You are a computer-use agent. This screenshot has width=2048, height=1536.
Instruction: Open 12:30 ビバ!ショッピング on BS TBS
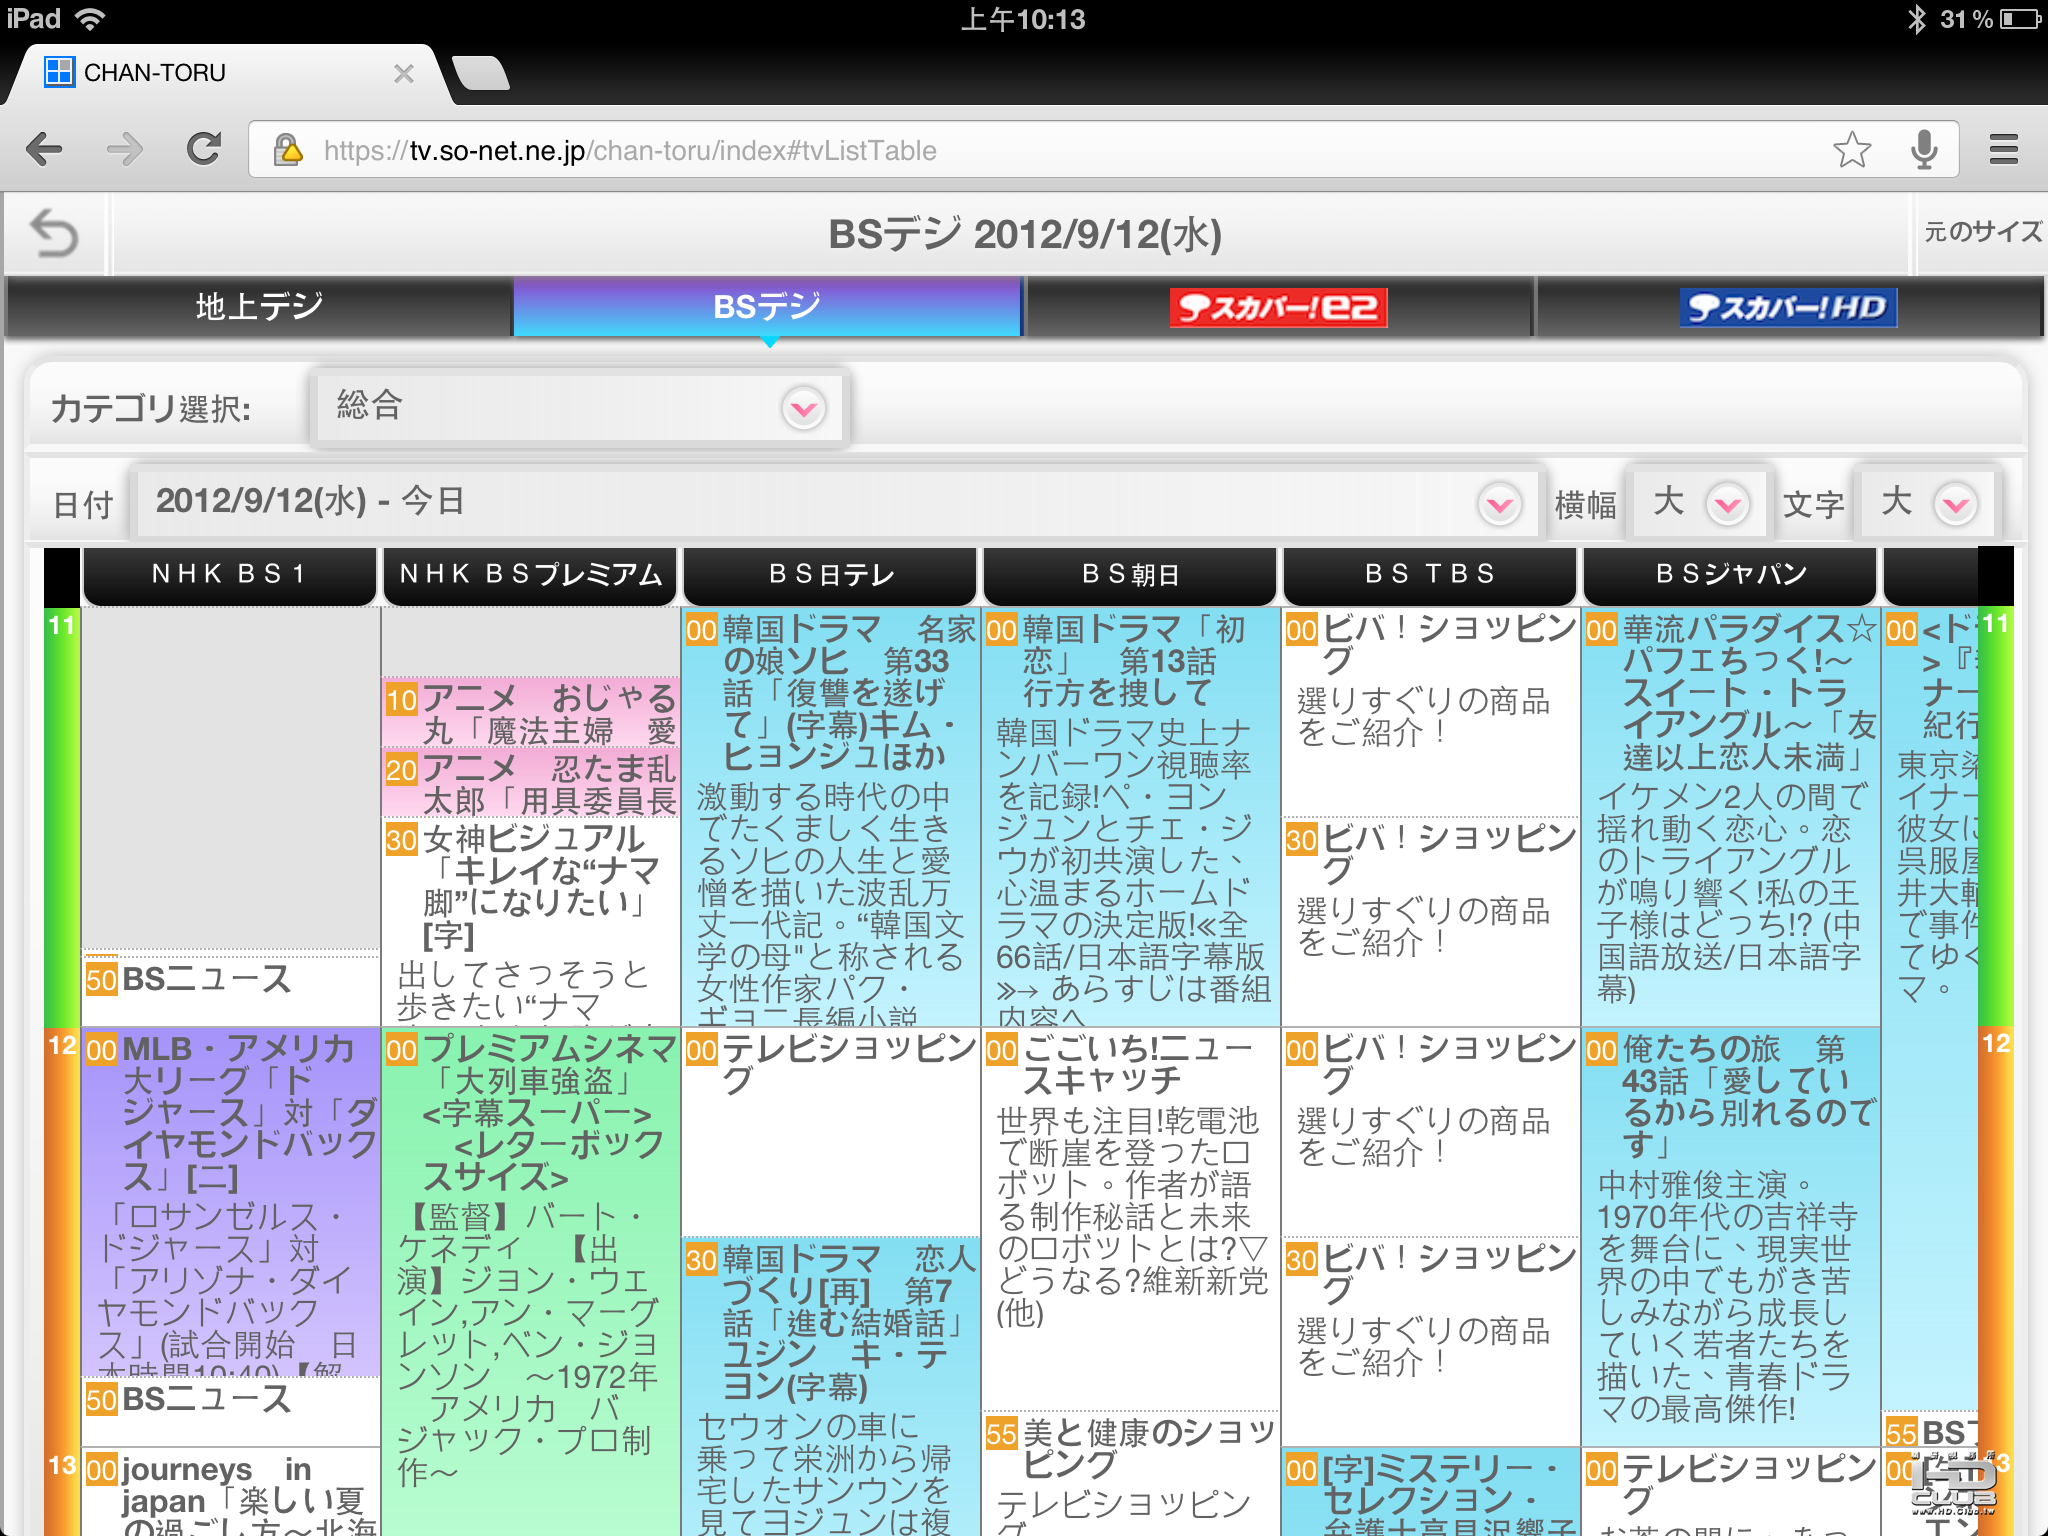pos(1431,1342)
